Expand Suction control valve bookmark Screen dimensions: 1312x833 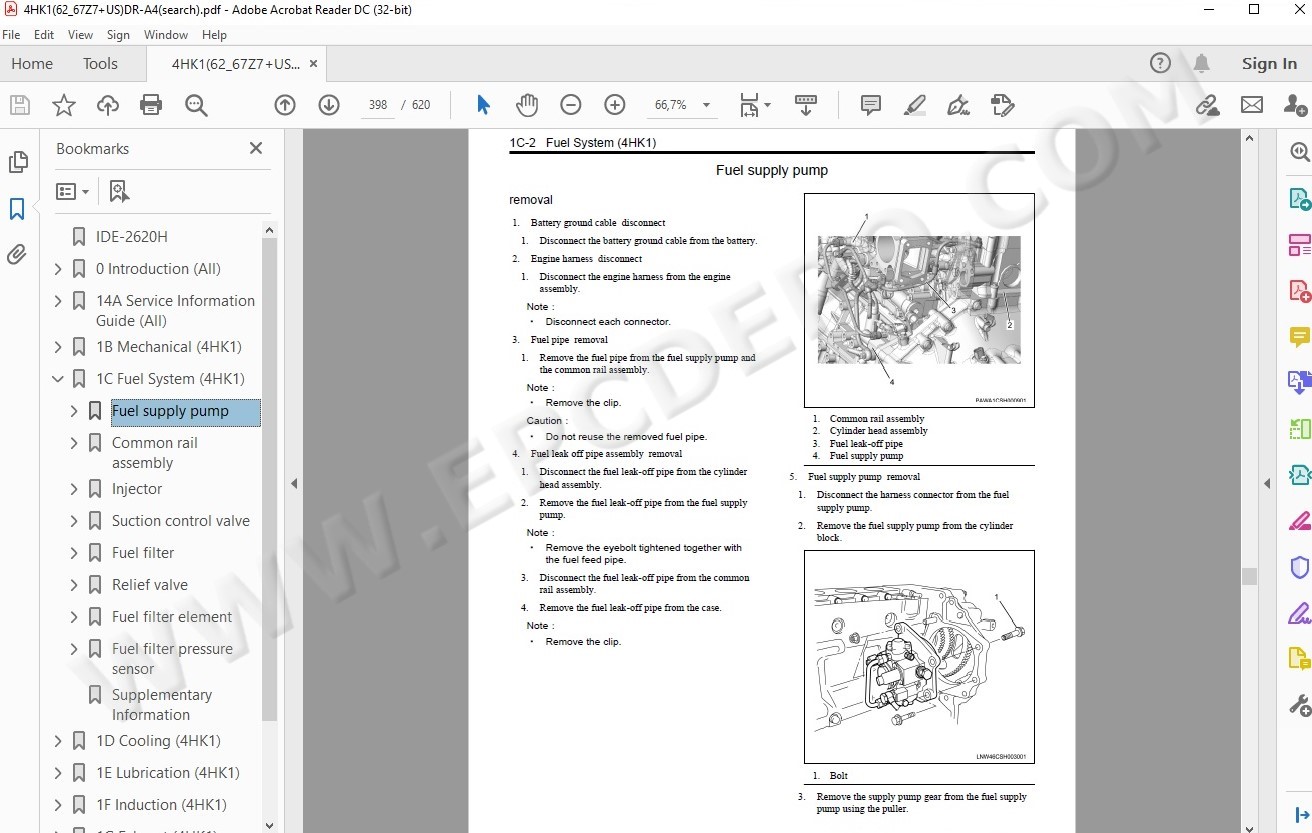tap(74, 521)
